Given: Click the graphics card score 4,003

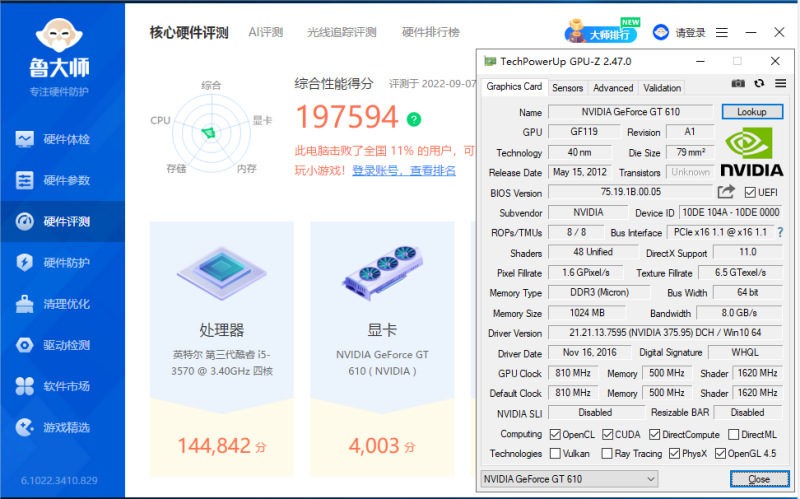Looking at the screenshot, I should point(374,446).
